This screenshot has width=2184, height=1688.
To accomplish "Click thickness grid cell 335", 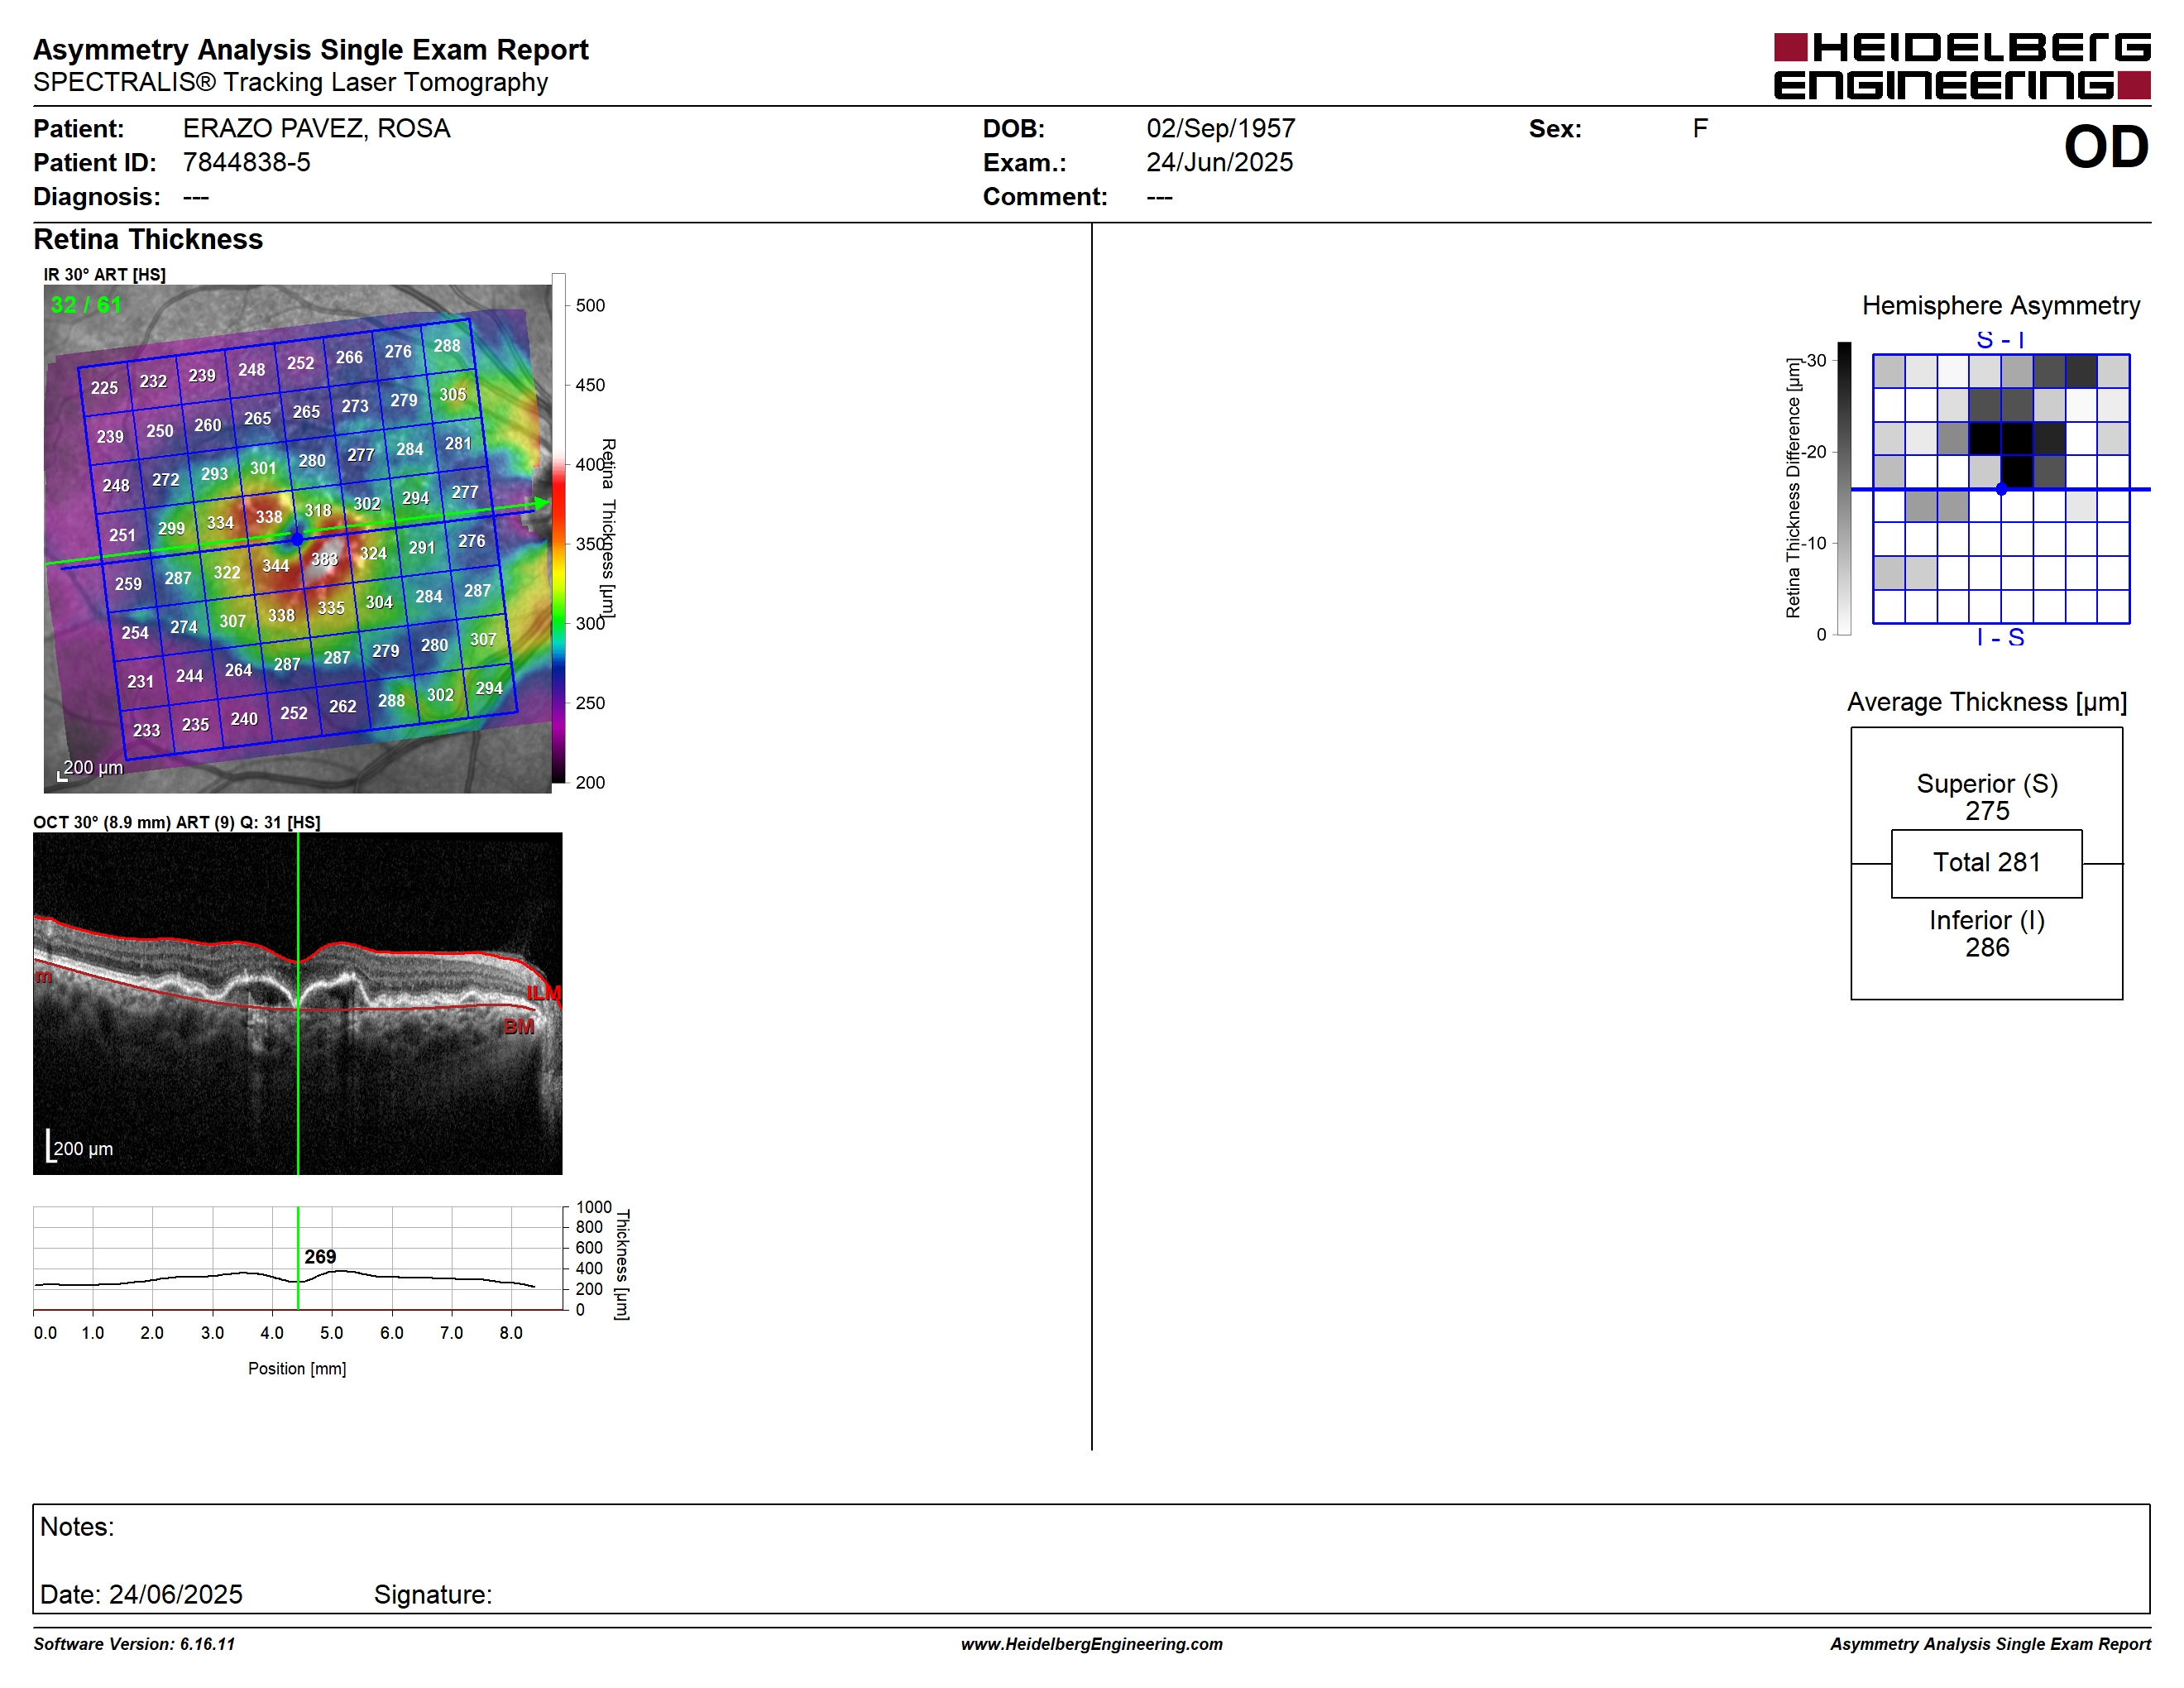I will 331,608.
